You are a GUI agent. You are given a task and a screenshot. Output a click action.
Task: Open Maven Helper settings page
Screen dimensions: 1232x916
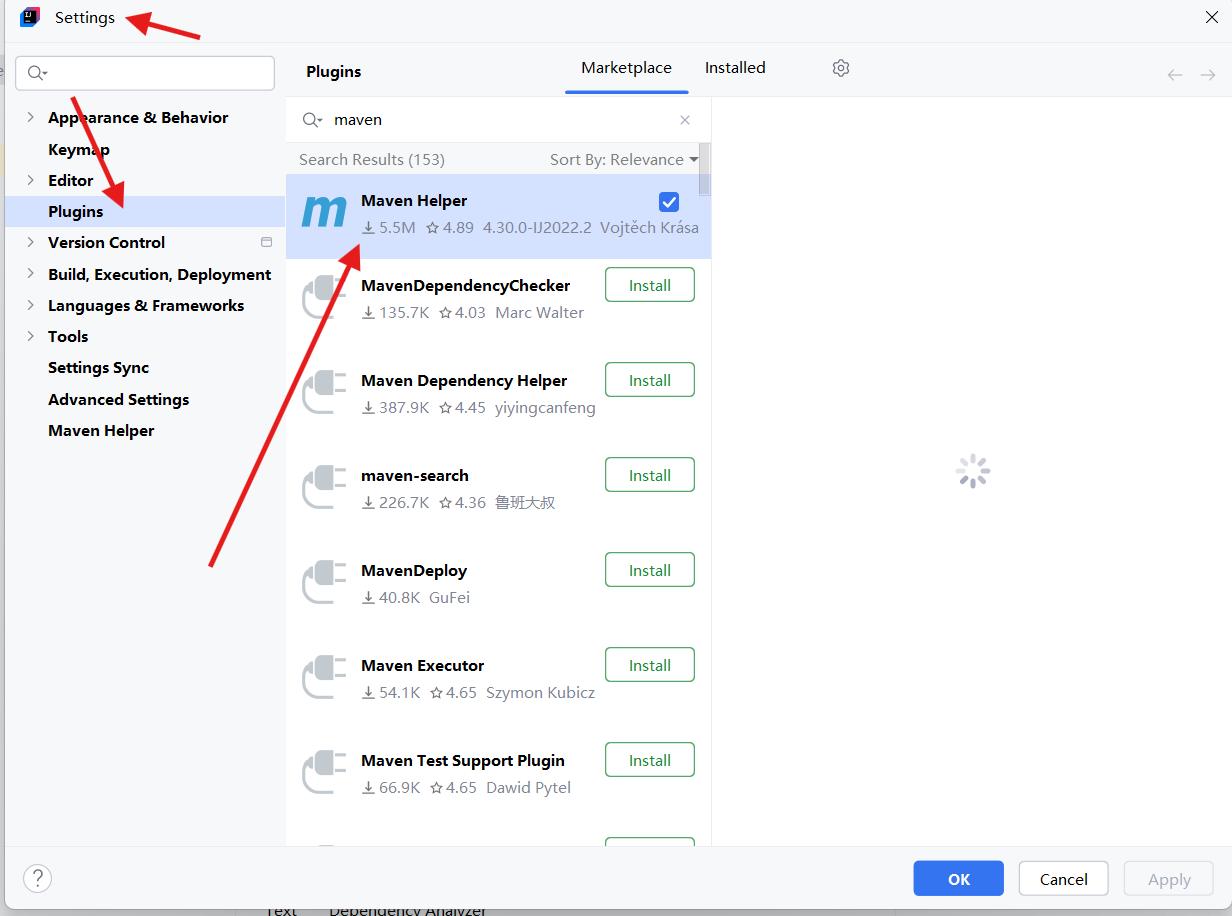[101, 430]
